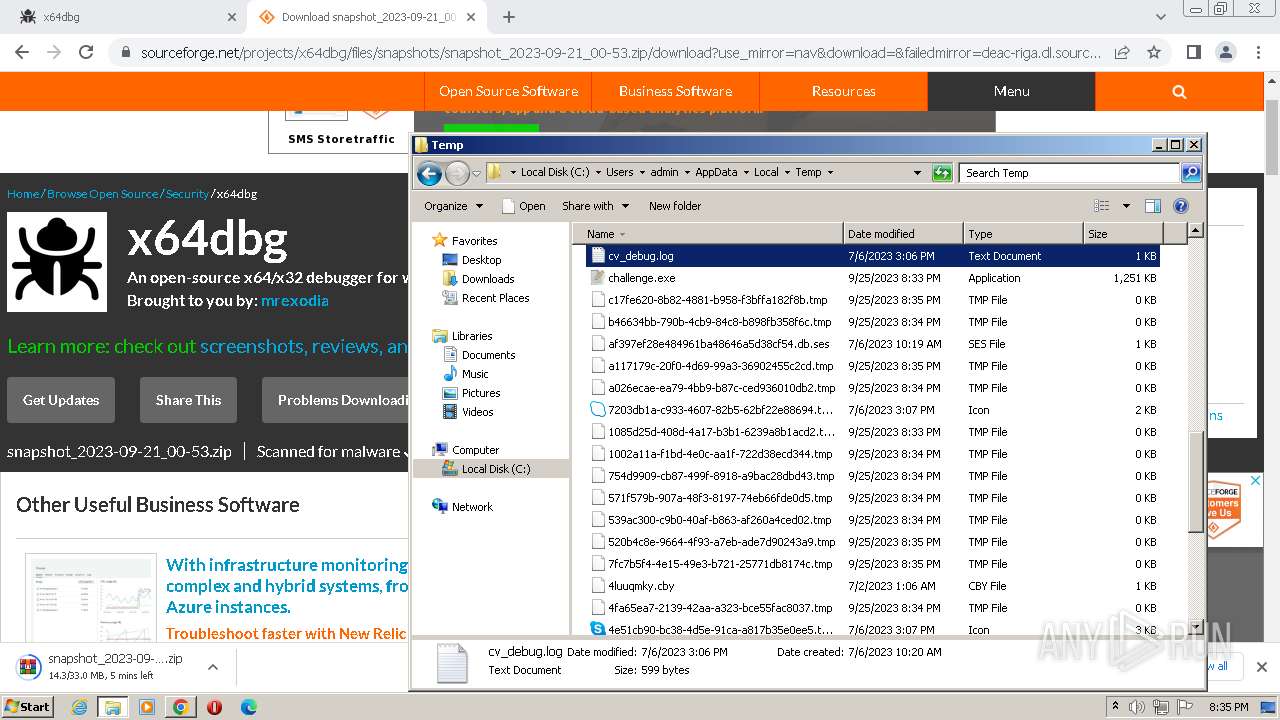Screen dimensions: 1280x720
Task: Click the Problems Downloading button
Action: point(335,400)
